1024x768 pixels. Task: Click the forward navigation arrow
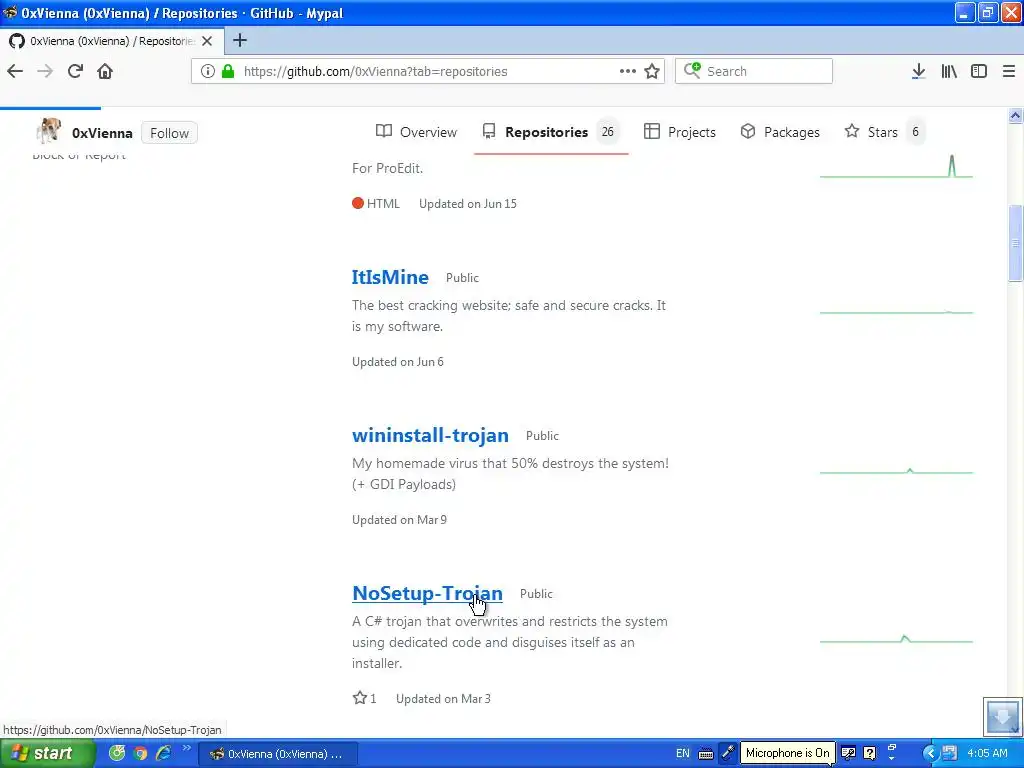tap(45, 71)
